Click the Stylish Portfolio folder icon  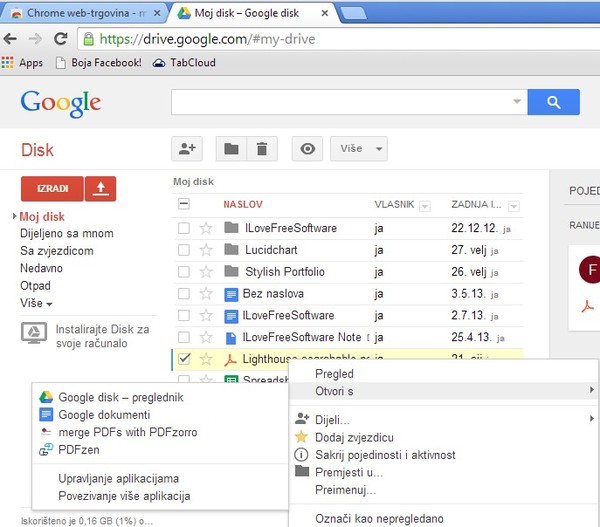[x=231, y=271]
